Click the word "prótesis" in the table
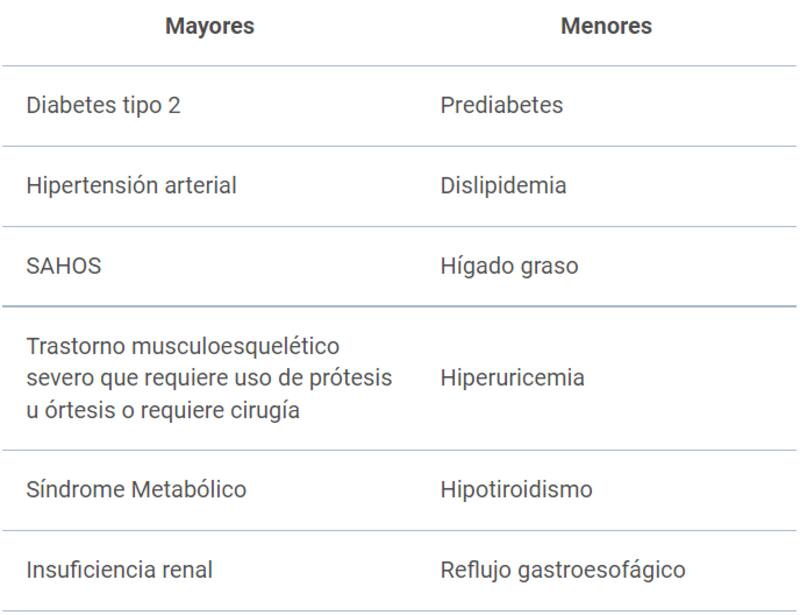This screenshot has width=800, height=615. pyautogui.click(x=350, y=378)
